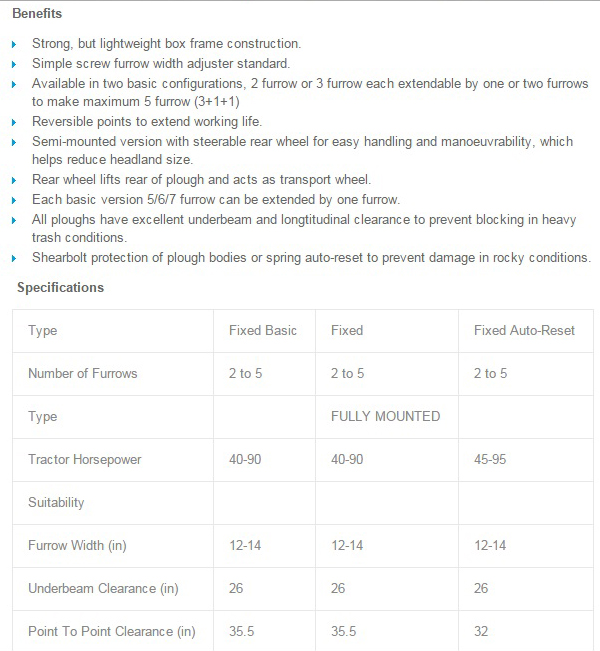This screenshot has height=651, width=600.
Task: Click the bullet arrow beside "Strong, but lightweight"
Action: 13,45
